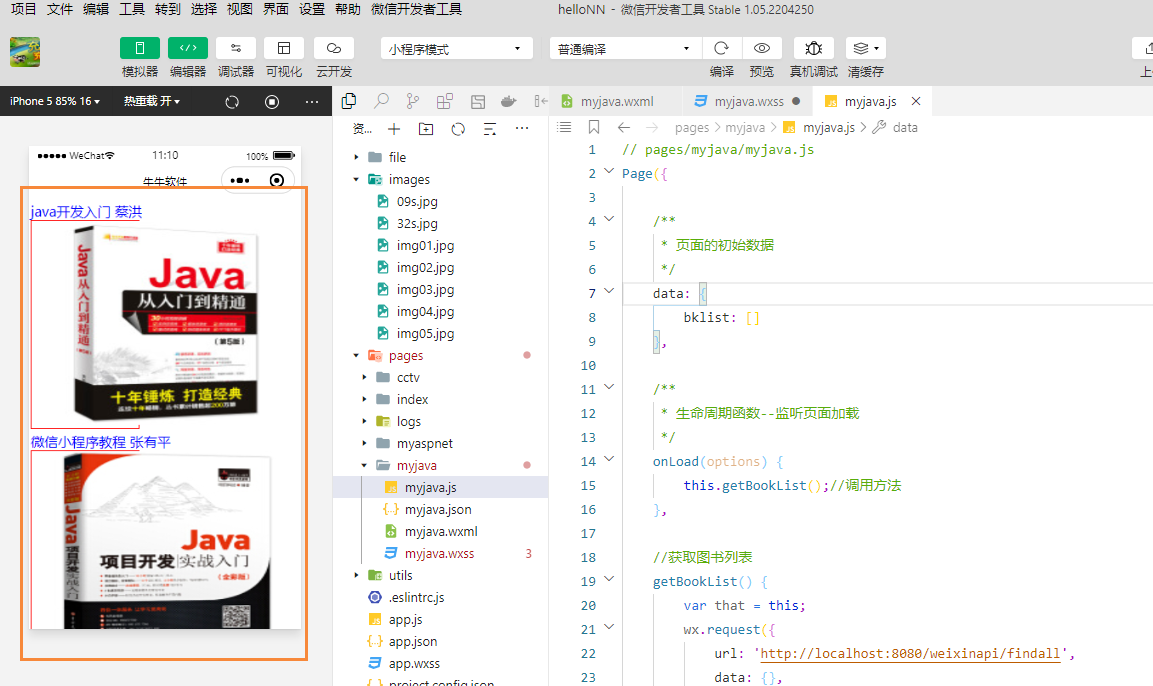1153x686 pixels.
Task: Open the source control branch icon
Action: (x=413, y=101)
